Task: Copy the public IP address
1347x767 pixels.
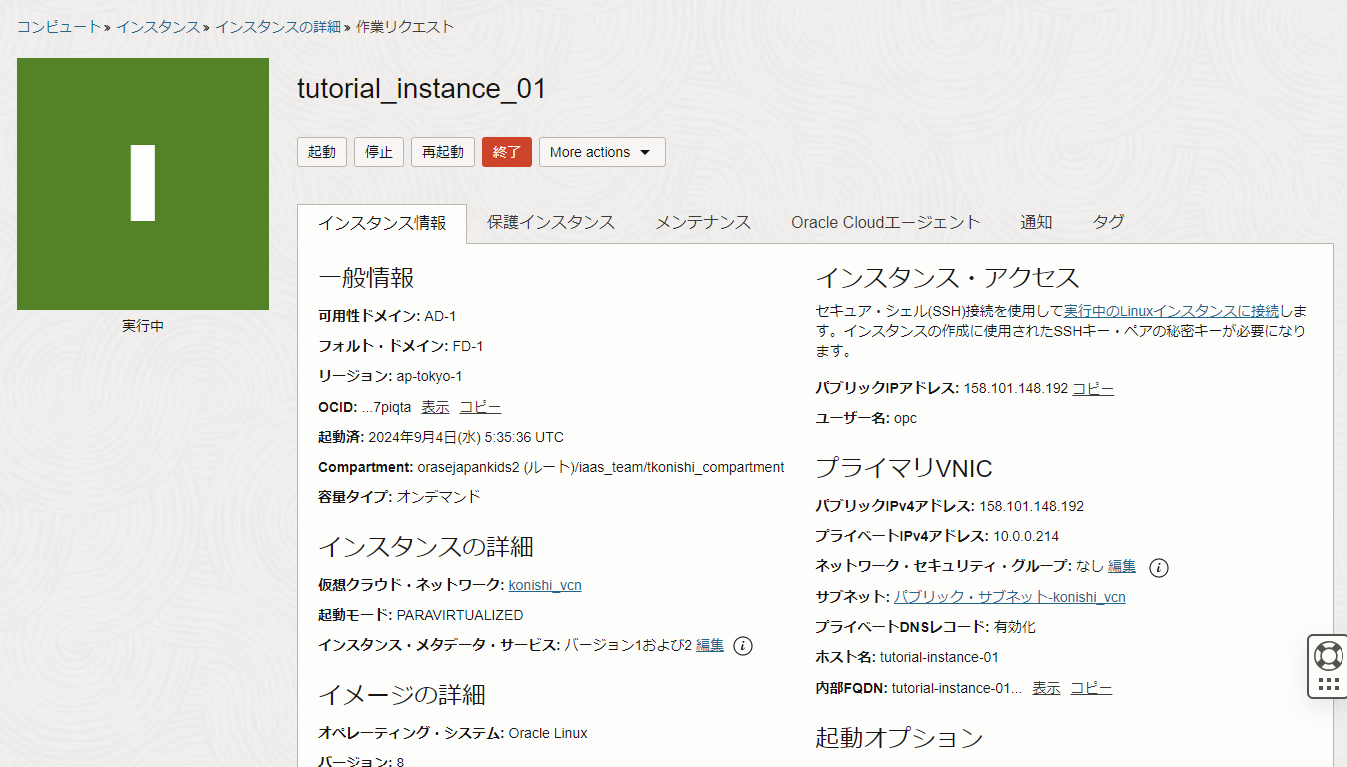Action: (x=1092, y=387)
